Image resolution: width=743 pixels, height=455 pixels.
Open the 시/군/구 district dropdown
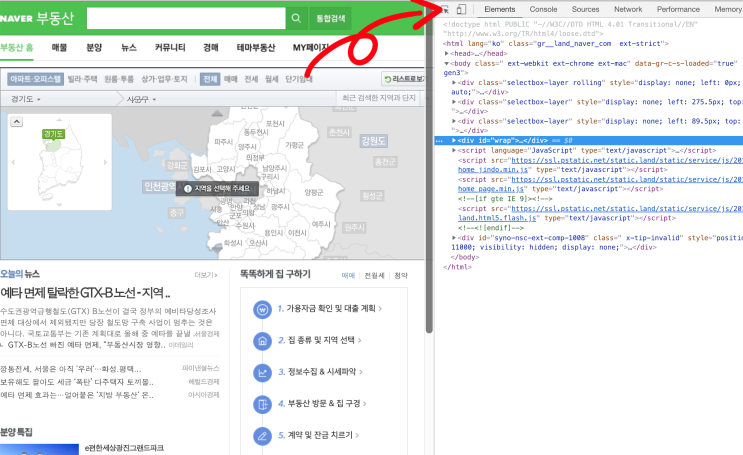(141, 99)
